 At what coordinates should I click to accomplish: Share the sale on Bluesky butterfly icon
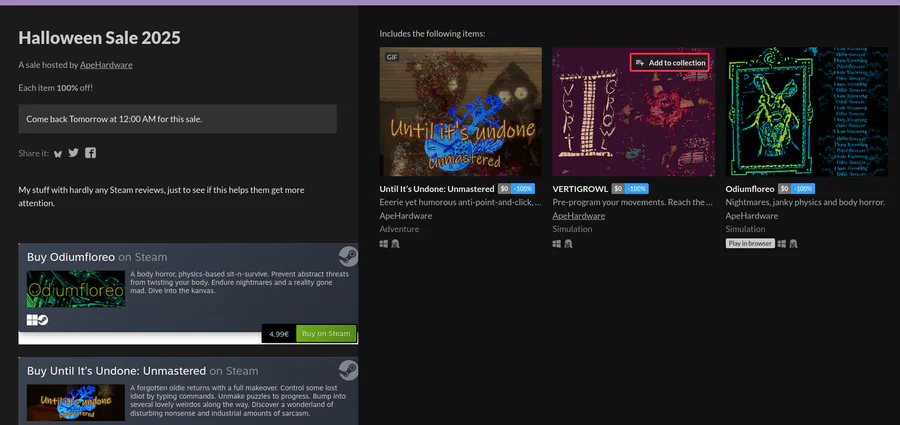coord(58,153)
